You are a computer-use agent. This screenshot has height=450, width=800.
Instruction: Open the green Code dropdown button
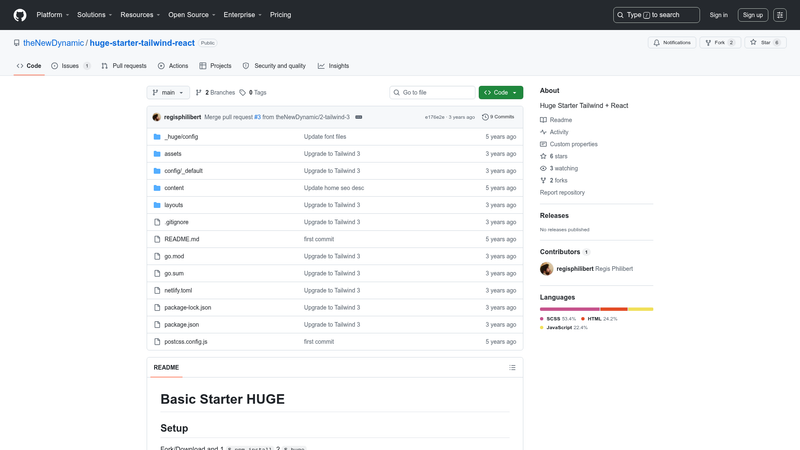(x=501, y=92)
